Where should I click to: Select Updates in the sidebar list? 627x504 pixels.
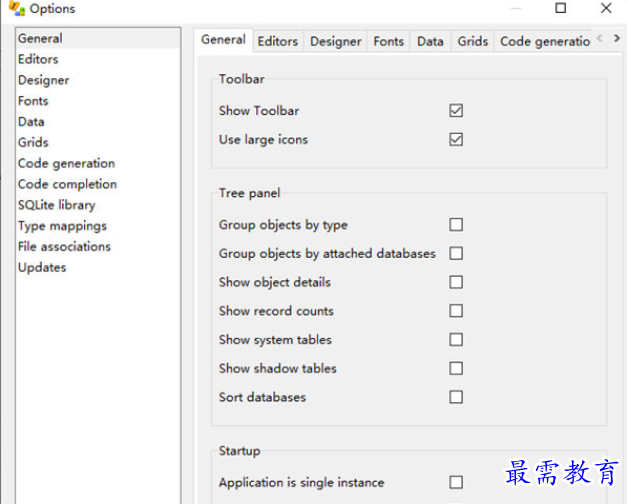point(42,267)
